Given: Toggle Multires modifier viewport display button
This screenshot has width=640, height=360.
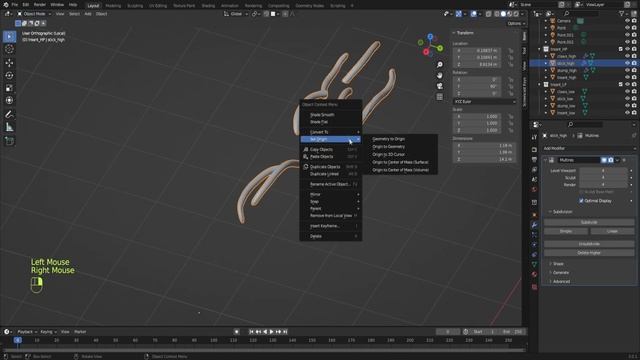Looking at the screenshot, I should click(604, 160).
